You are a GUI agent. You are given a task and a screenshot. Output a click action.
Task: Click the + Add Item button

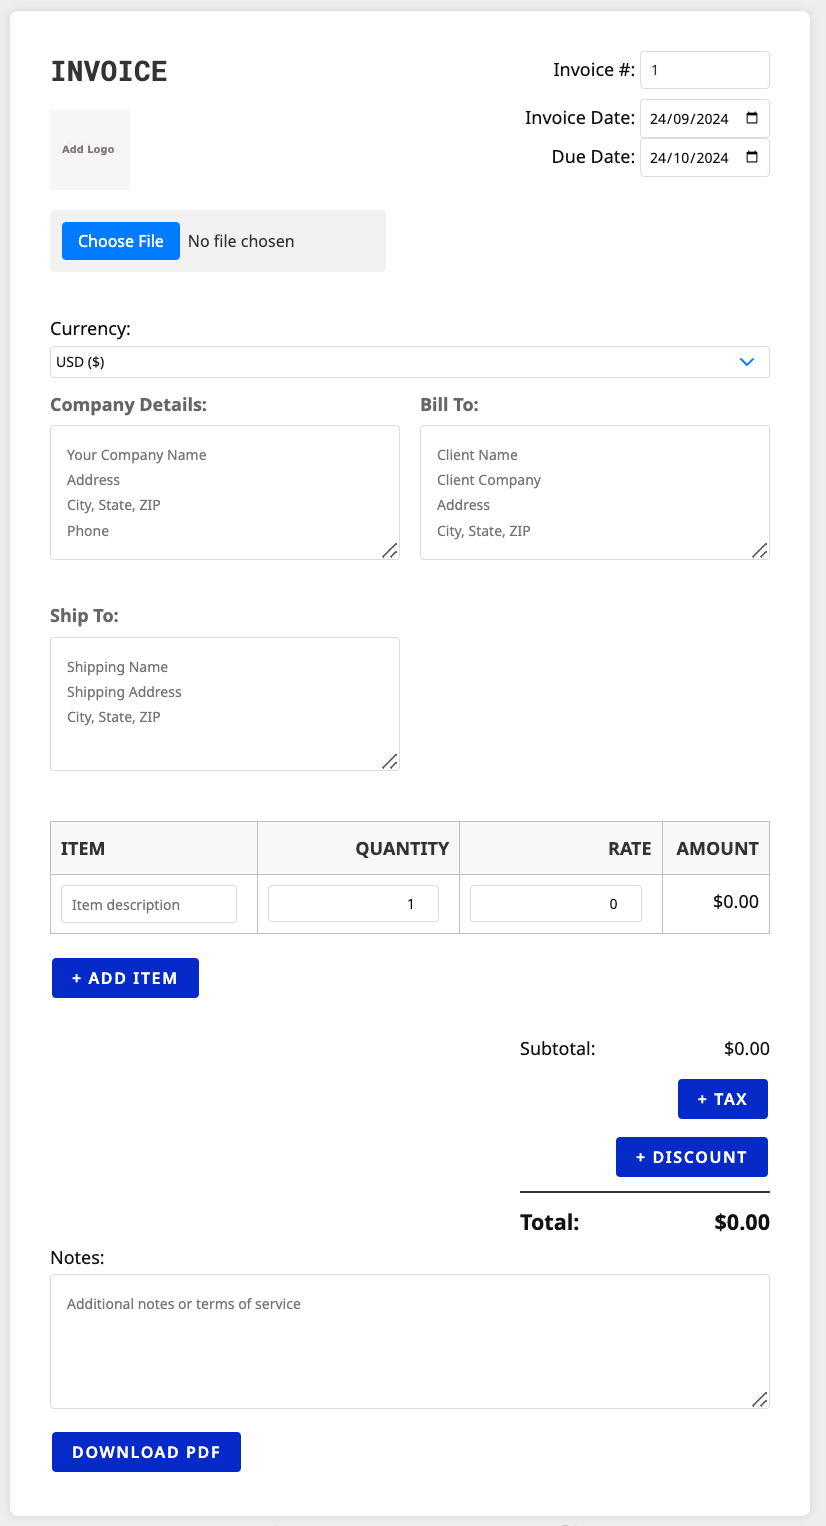(125, 978)
